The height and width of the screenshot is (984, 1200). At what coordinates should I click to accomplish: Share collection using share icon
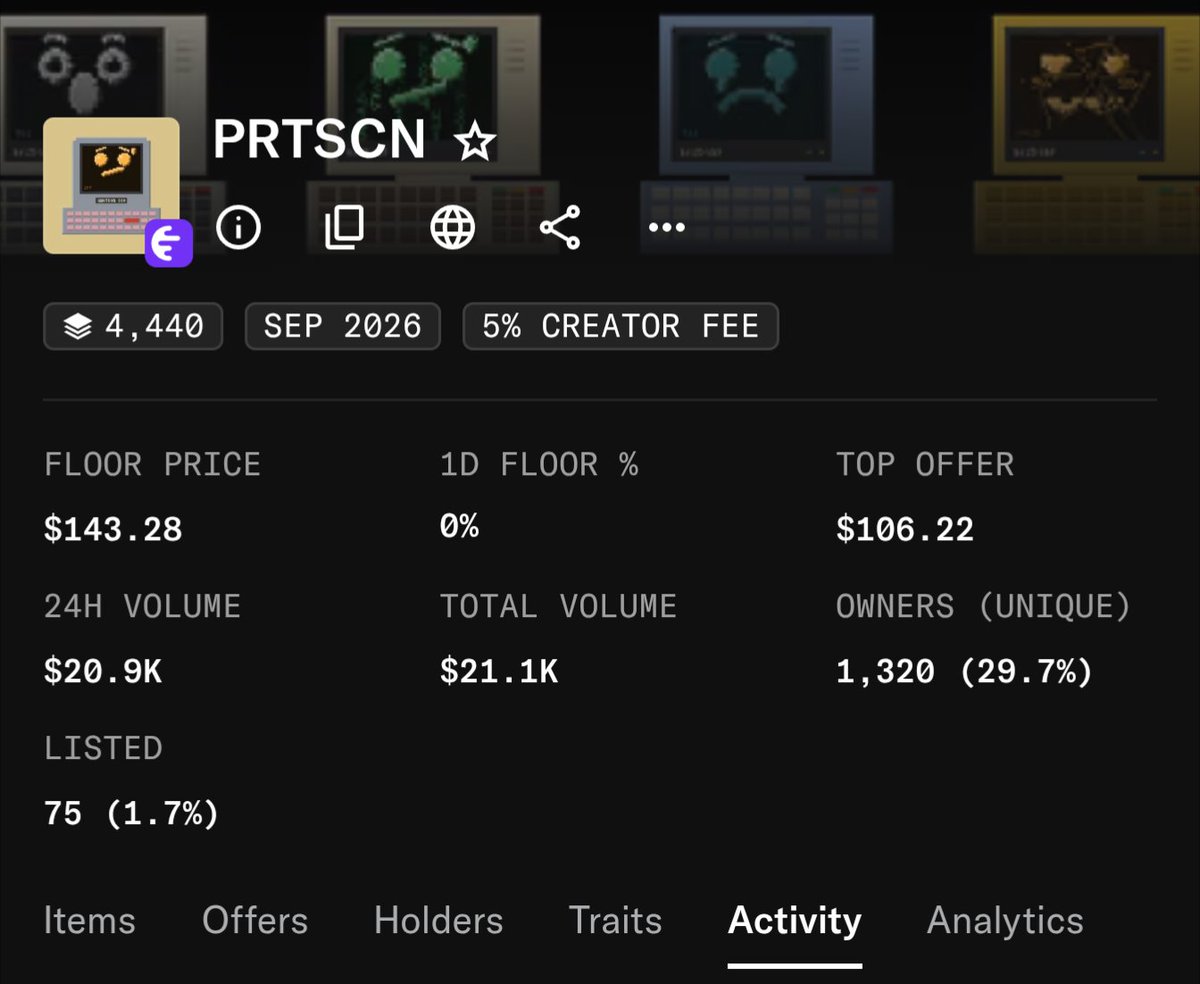coord(560,228)
